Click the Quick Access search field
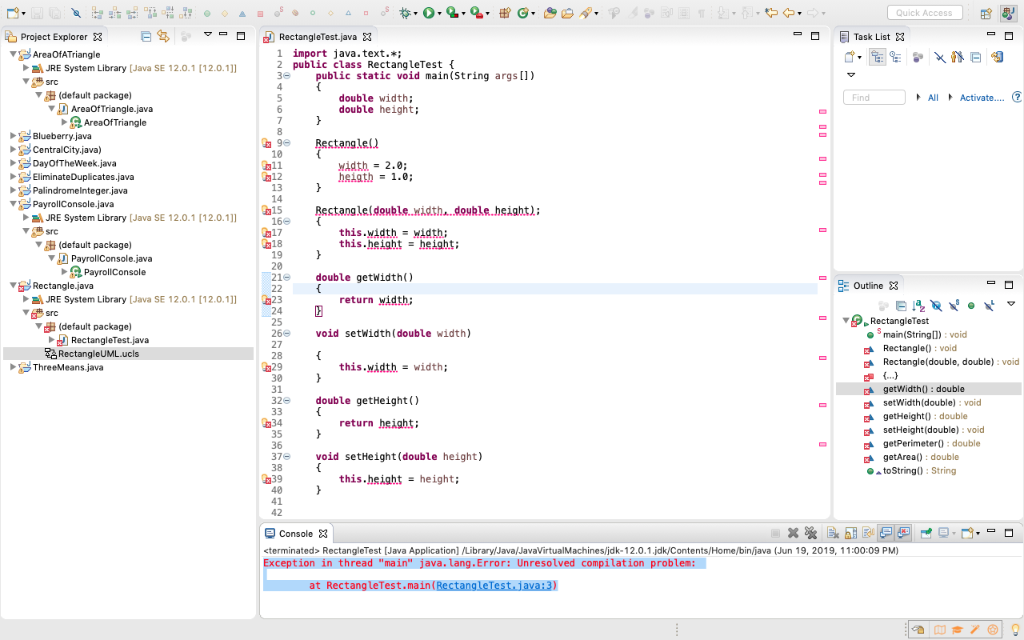Screen dimensions: 1024x640 coord(924,13)
